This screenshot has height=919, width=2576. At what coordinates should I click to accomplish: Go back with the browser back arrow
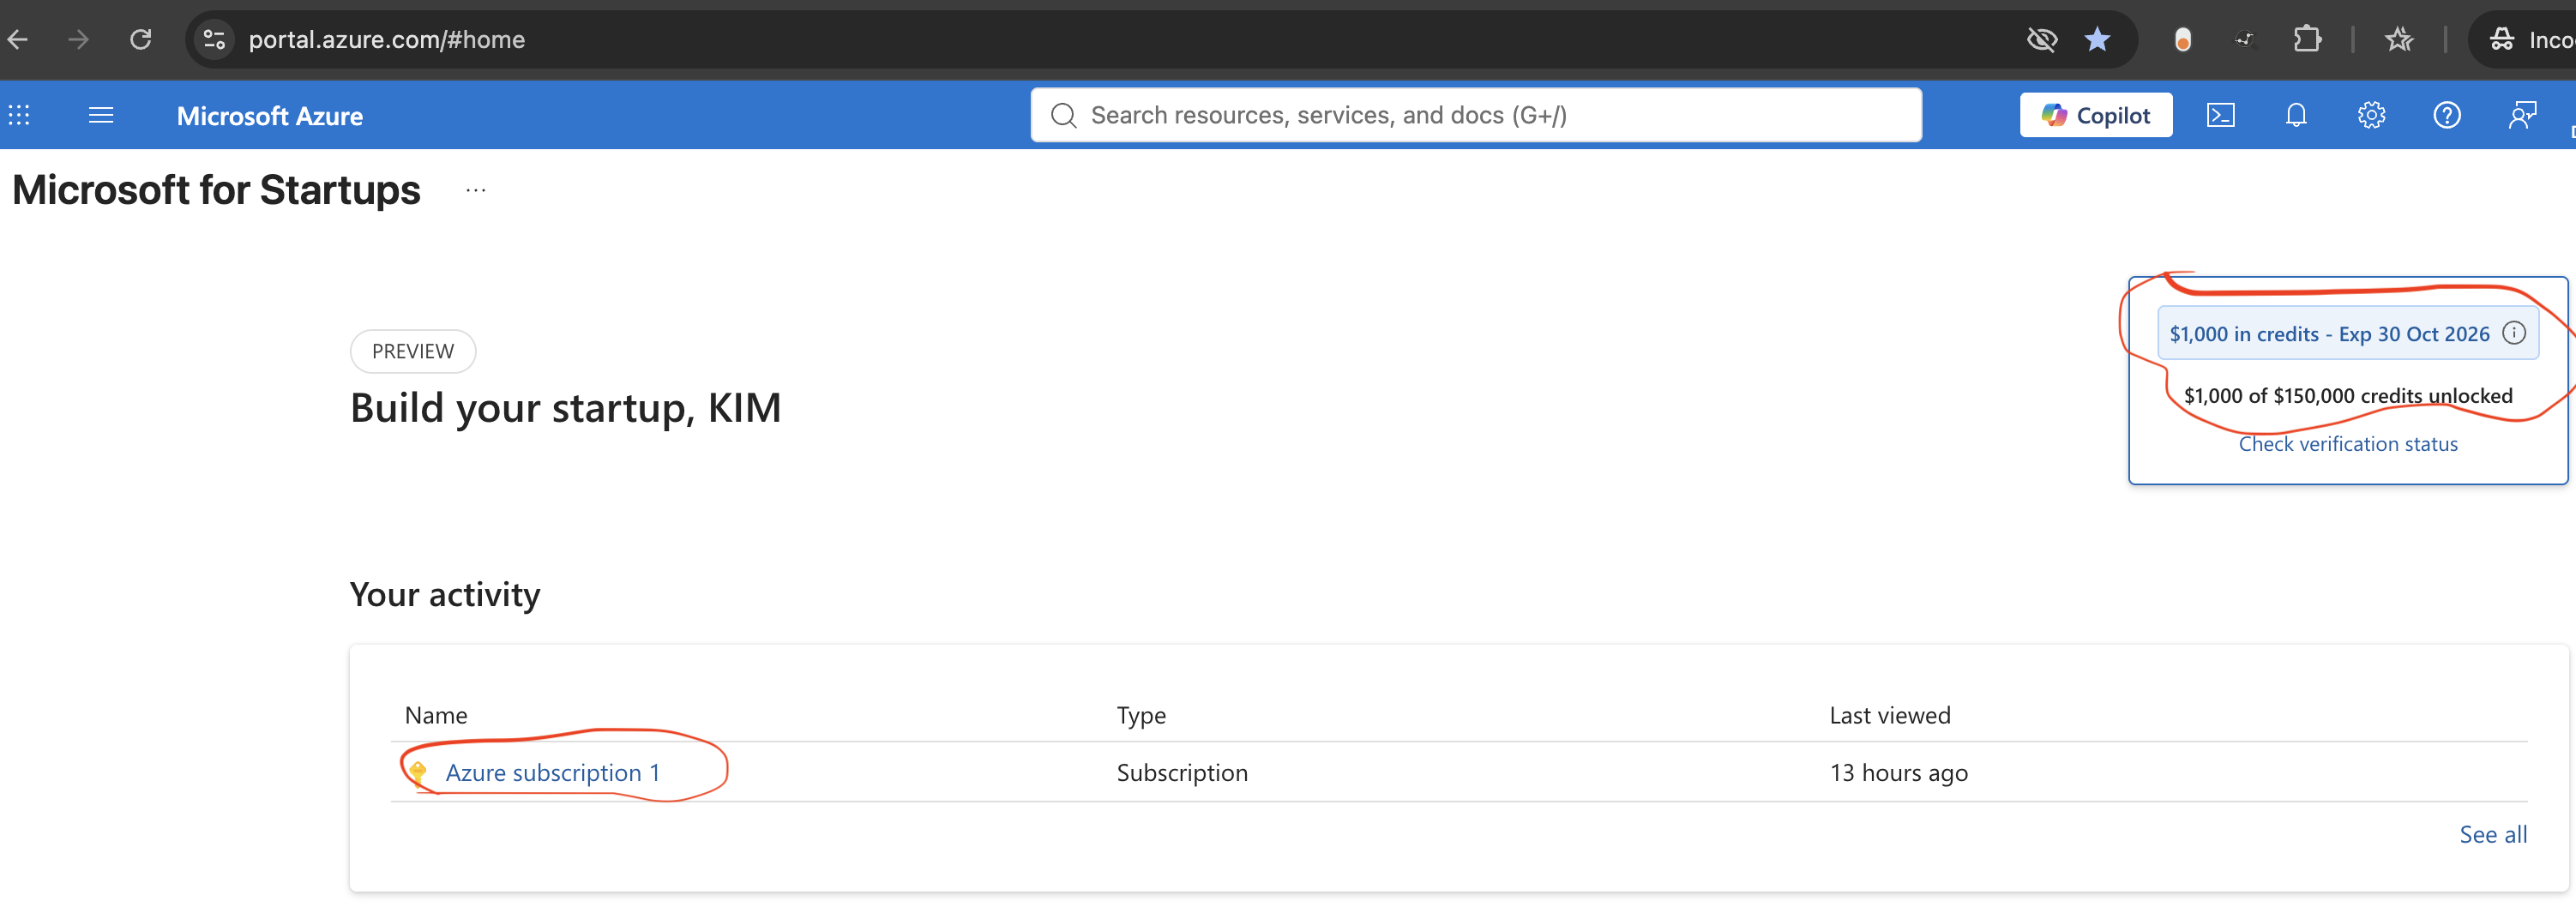point(18,39)
